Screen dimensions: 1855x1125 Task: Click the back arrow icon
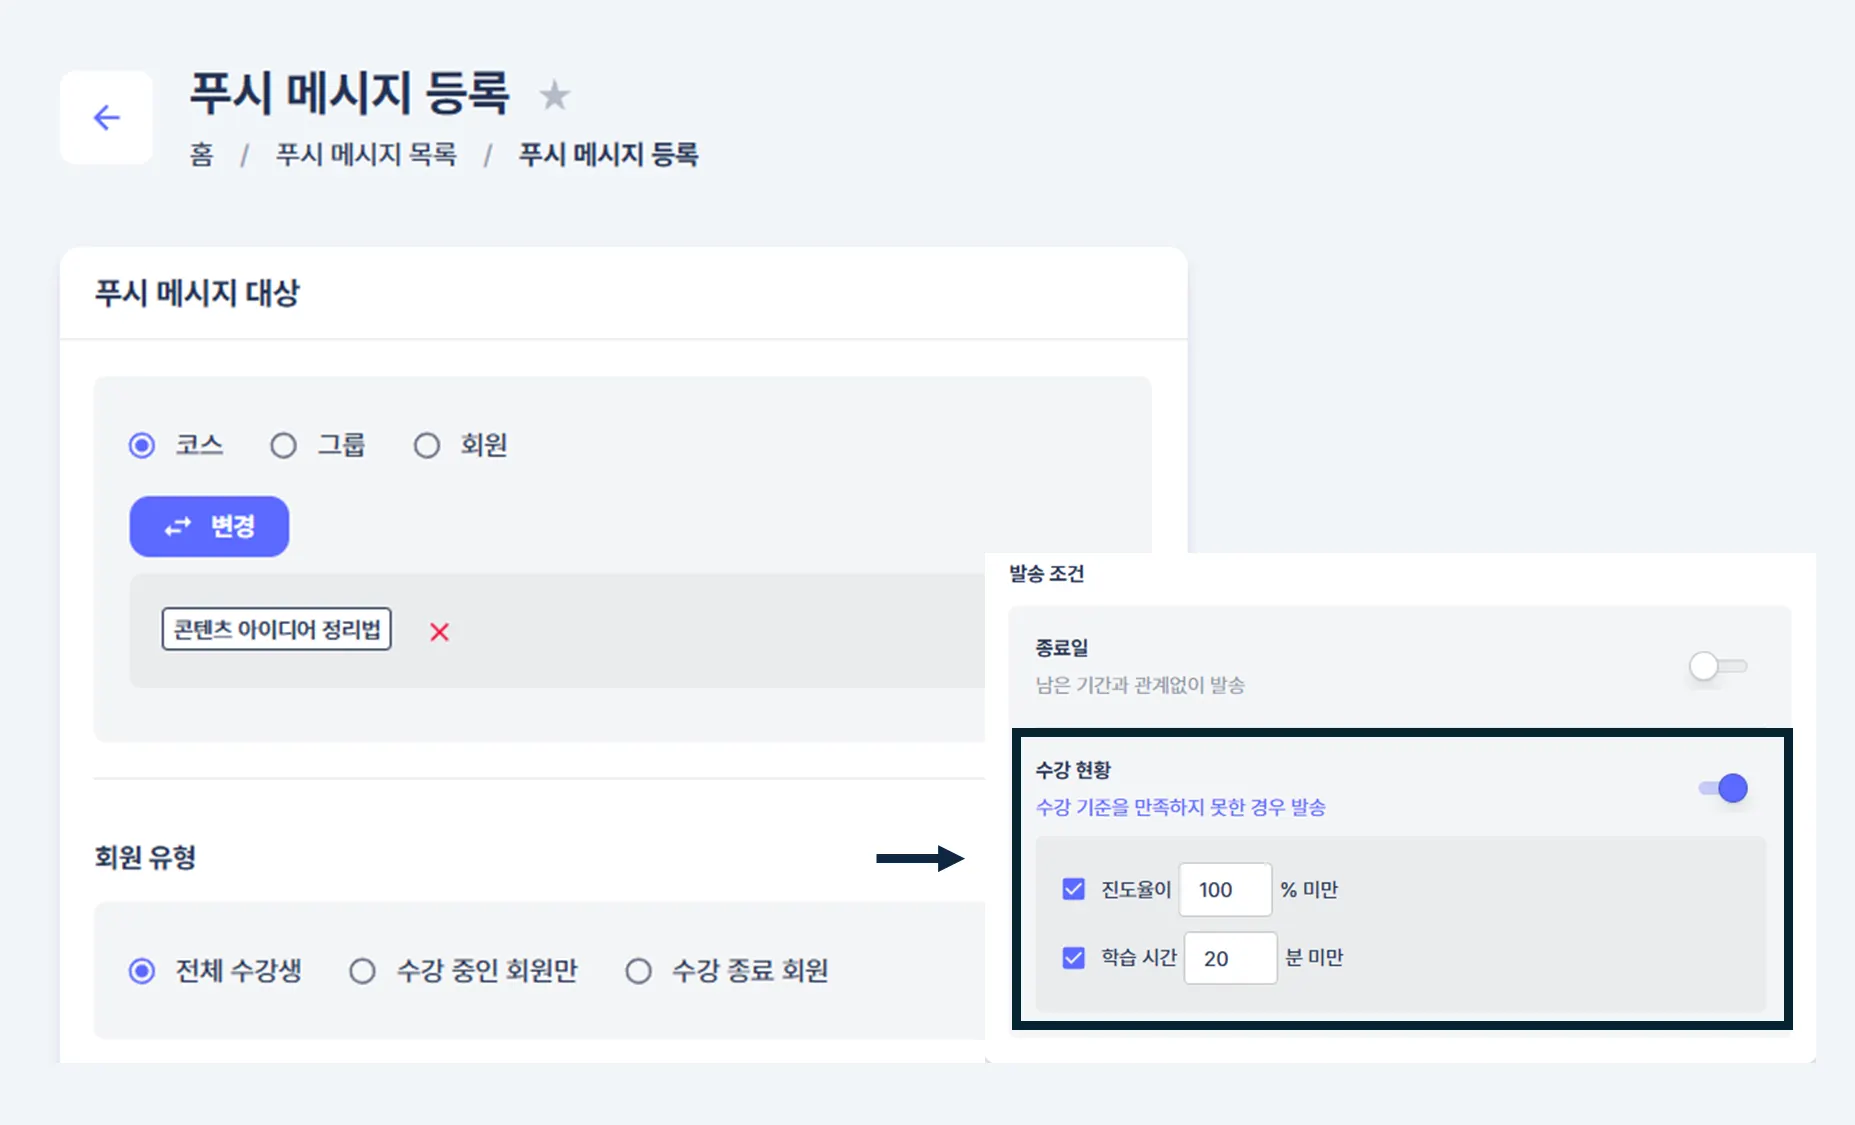click(x=106, y=118)
